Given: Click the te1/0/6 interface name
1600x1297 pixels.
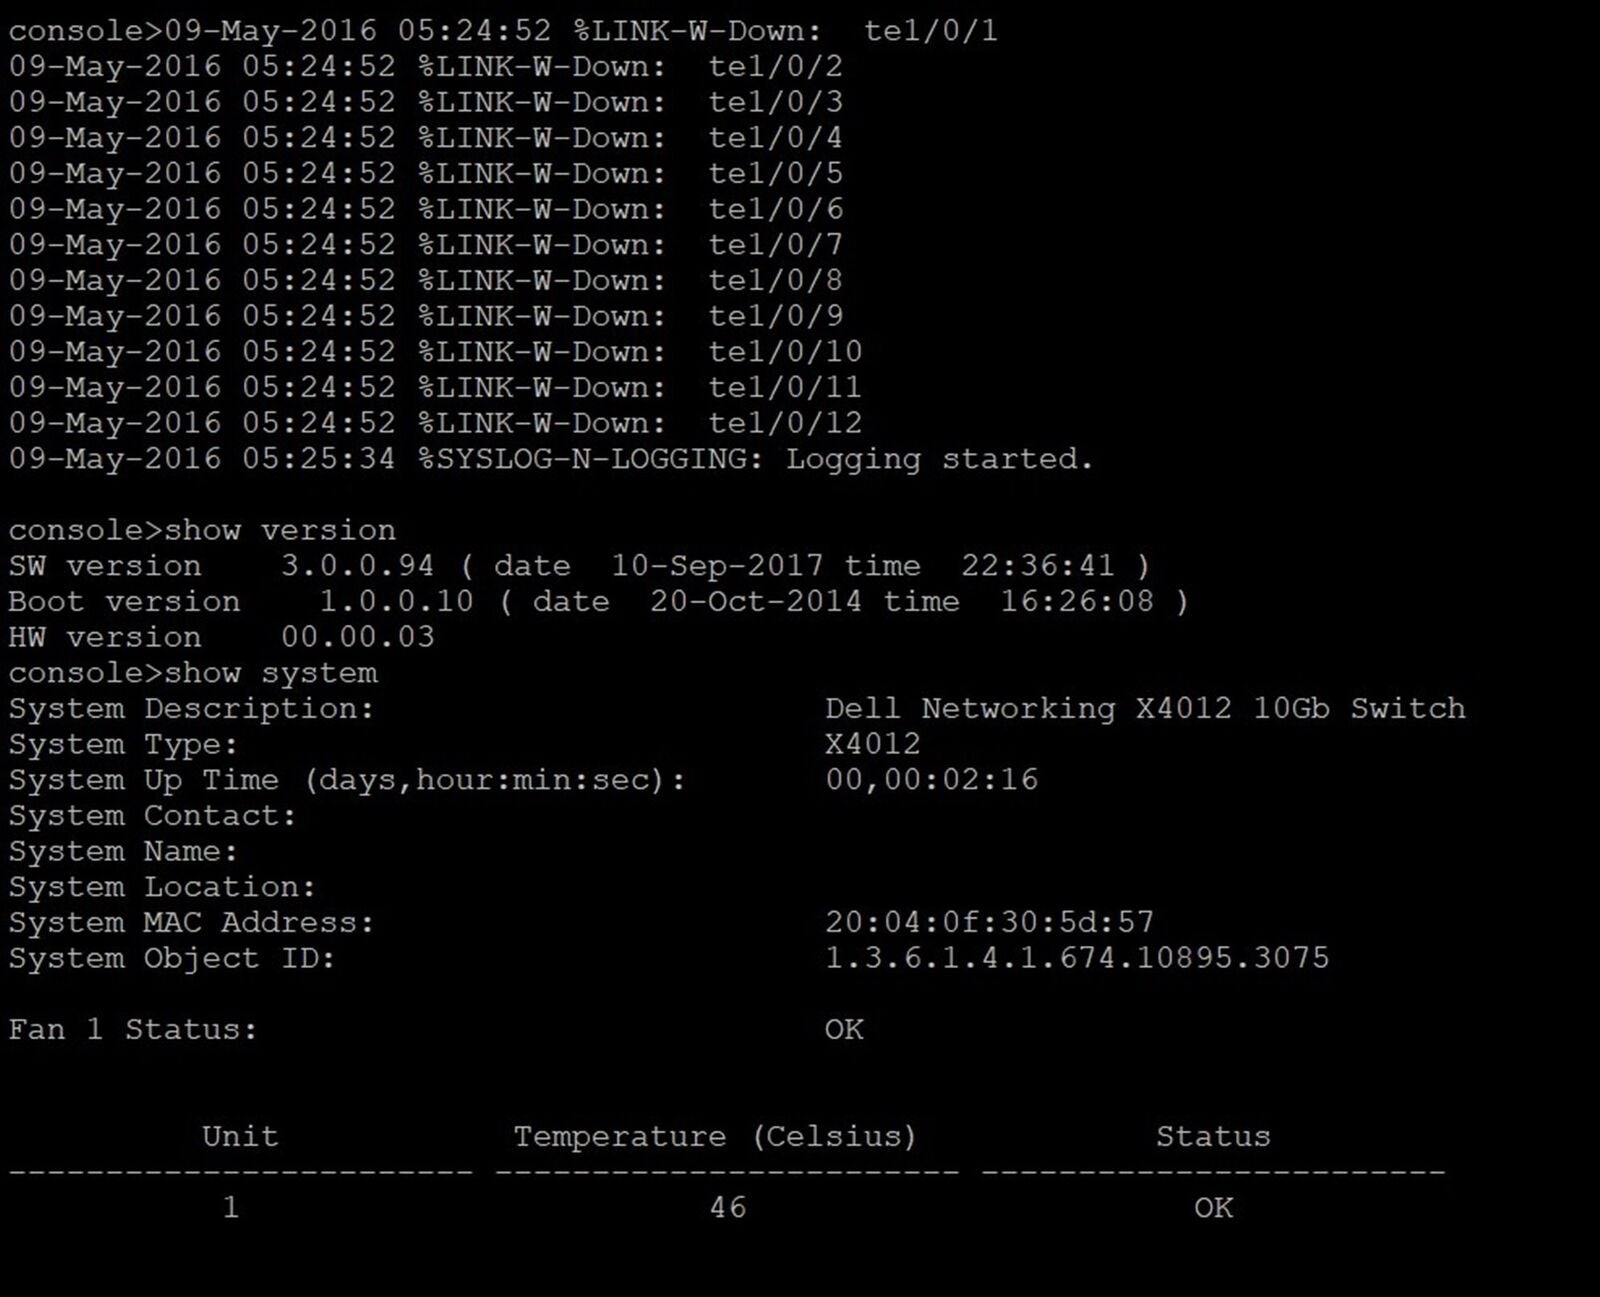Looking at the screenshot, I should [776, 209].
